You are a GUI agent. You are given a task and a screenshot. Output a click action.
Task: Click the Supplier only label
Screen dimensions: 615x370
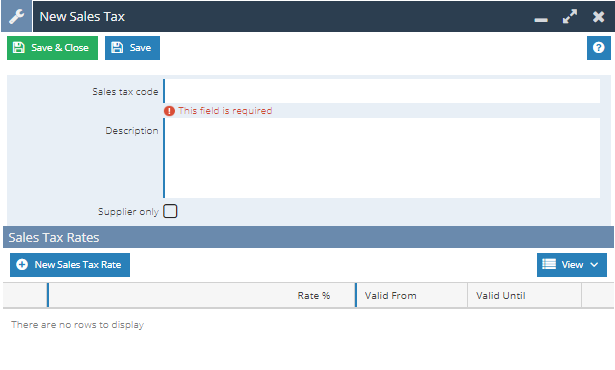pyautogui.click(x=128, y=212)
